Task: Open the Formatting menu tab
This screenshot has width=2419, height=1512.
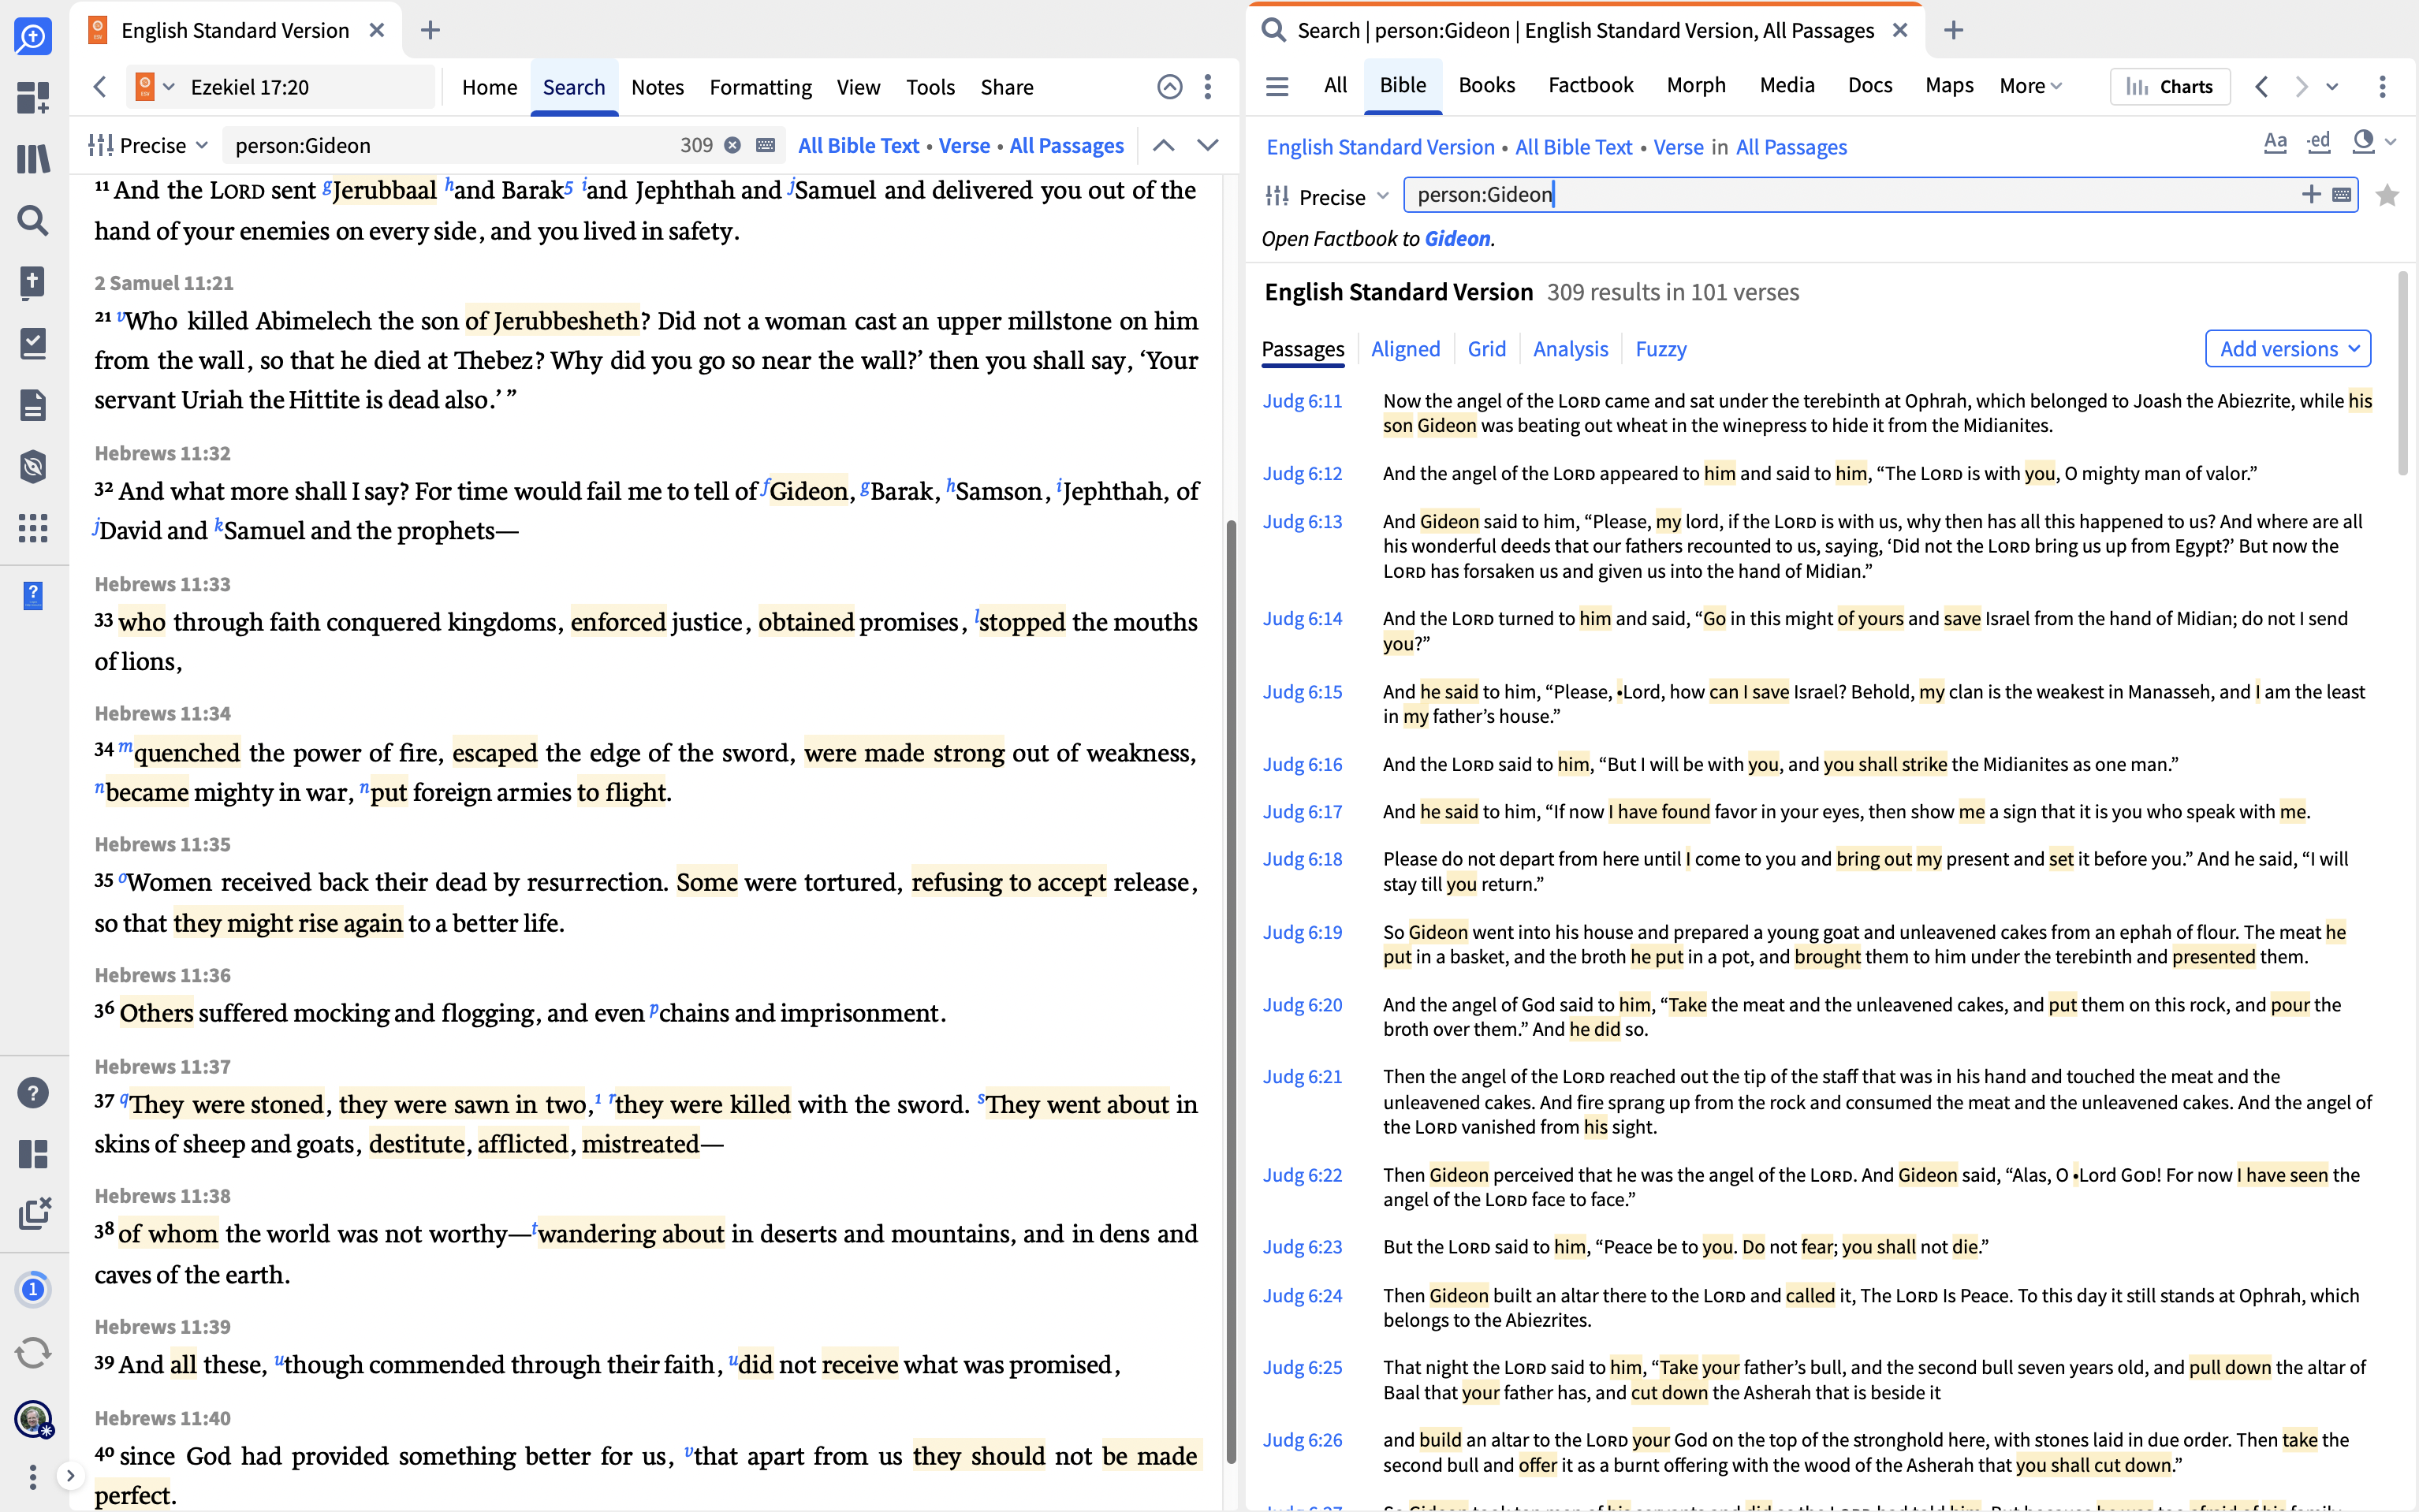Action: (x=760, y=87)
